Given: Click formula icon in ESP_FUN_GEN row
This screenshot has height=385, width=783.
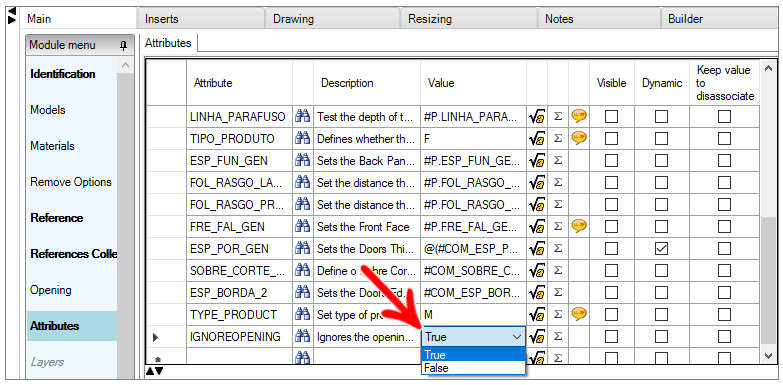Looking at the screenshot, I should click(537, 161).
